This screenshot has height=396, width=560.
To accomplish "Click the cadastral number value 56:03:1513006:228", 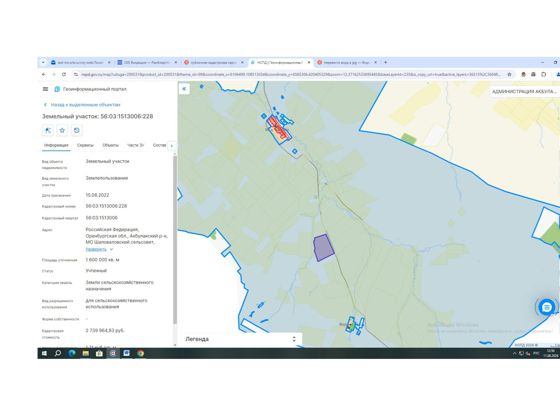I will pos(106,206).
